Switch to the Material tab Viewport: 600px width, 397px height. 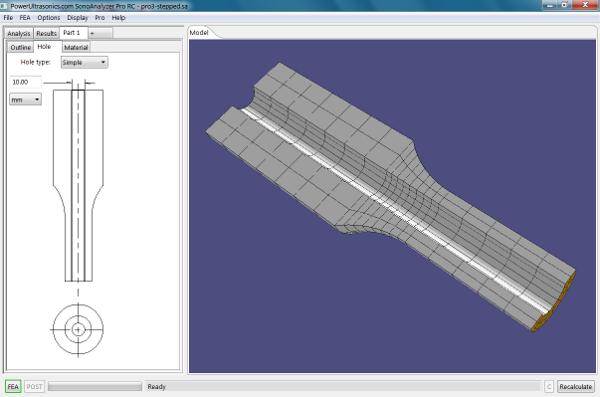click(76, 47)
